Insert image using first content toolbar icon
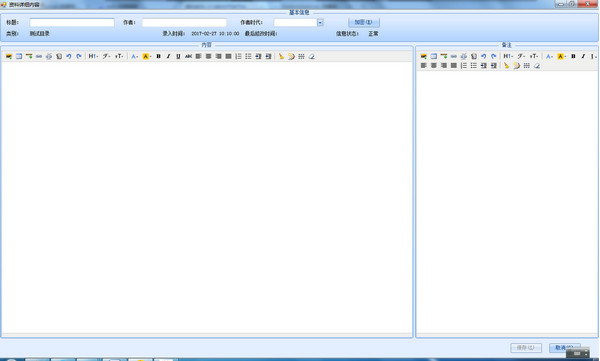 click(x=9, y=56)
